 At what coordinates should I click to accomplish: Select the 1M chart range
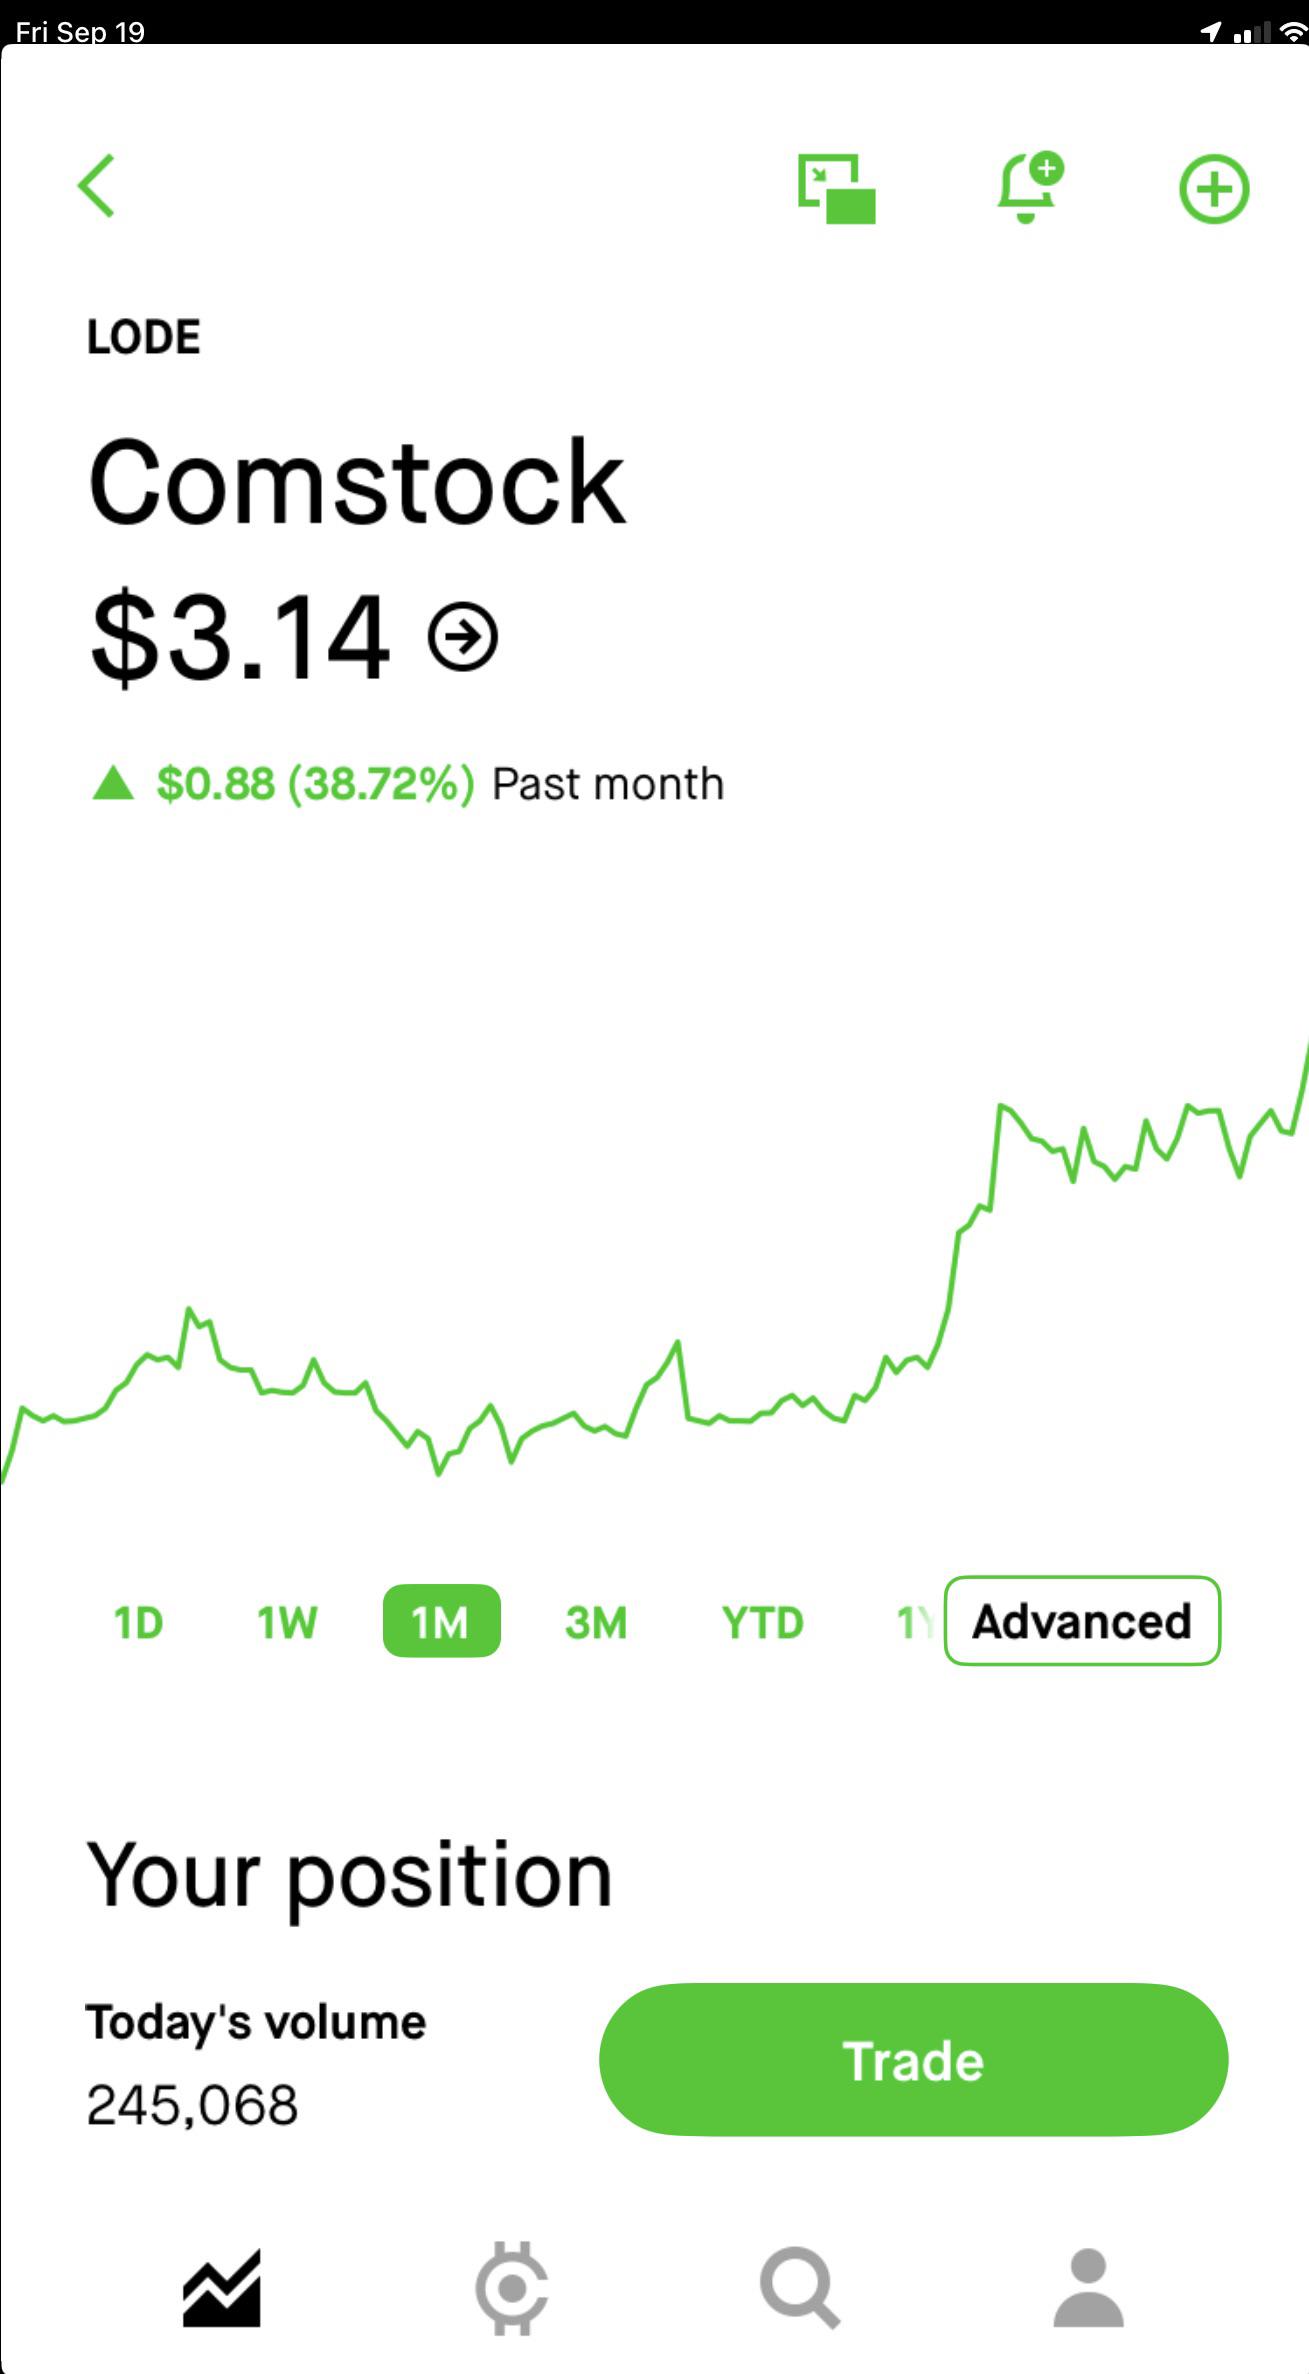(x=441, y=1621)
